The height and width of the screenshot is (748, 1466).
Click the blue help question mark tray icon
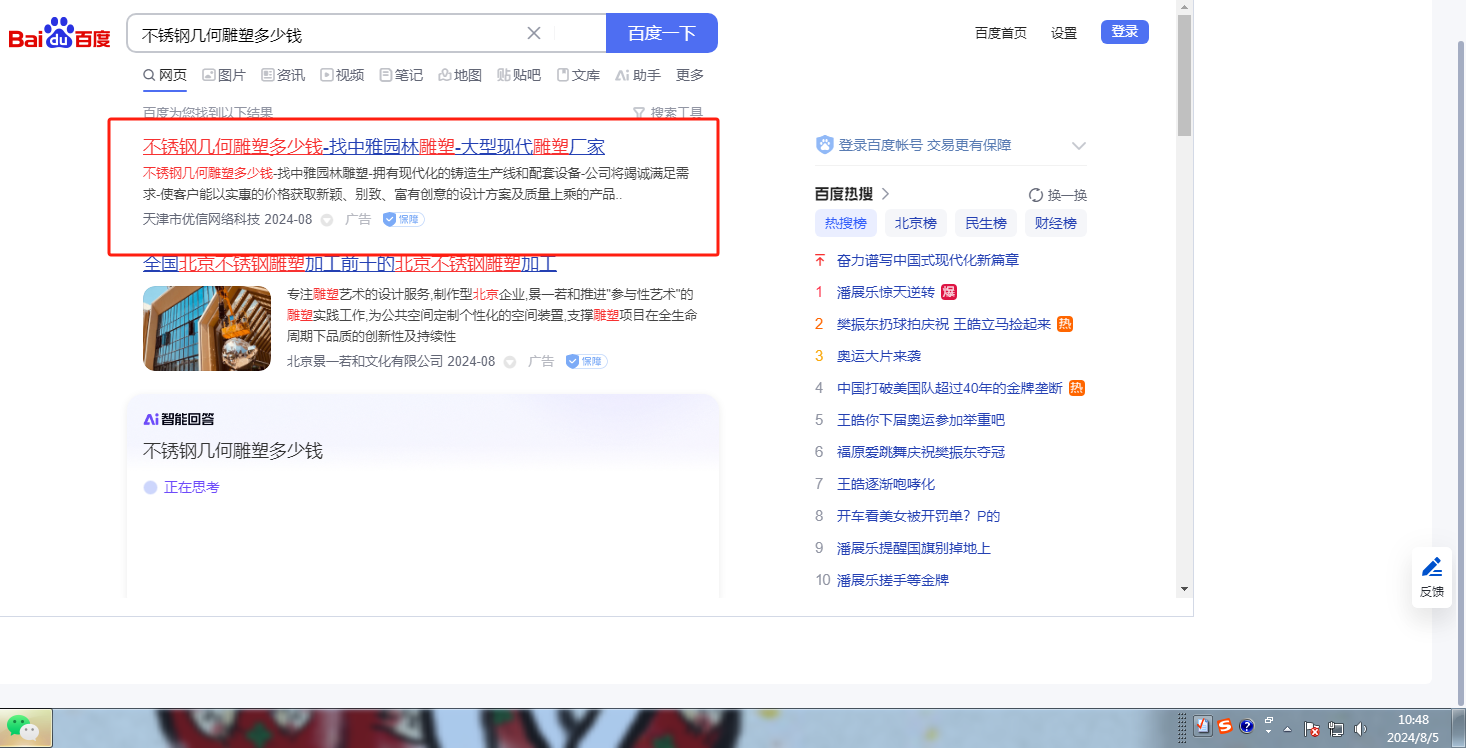(1247, 727)
